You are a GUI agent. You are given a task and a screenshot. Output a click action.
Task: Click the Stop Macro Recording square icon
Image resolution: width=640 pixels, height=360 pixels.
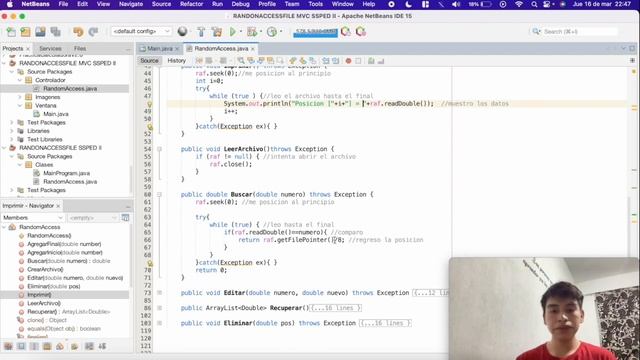(x=358, y=61)
